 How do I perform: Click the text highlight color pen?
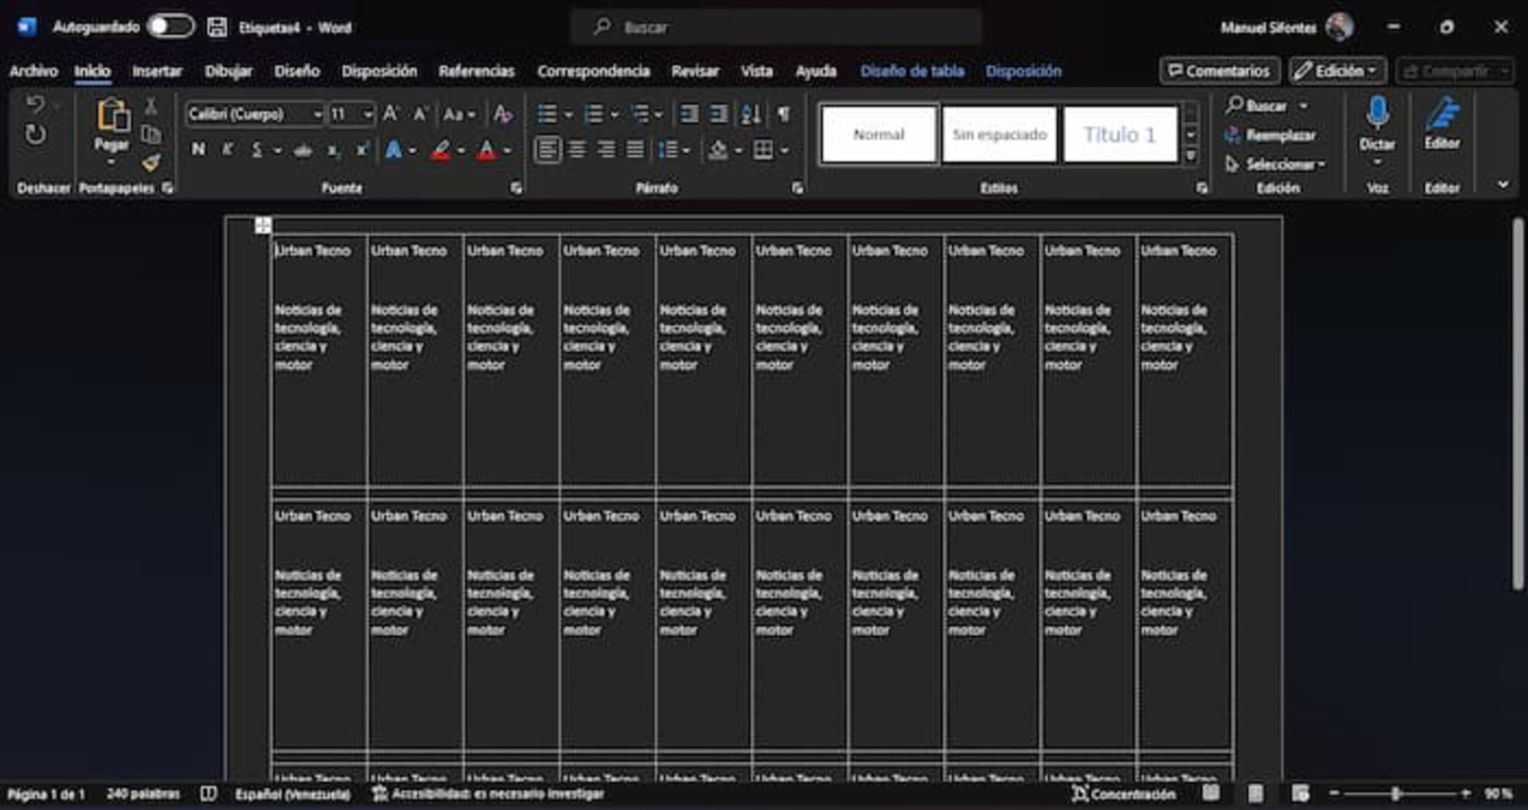click(x=441, y=150)
